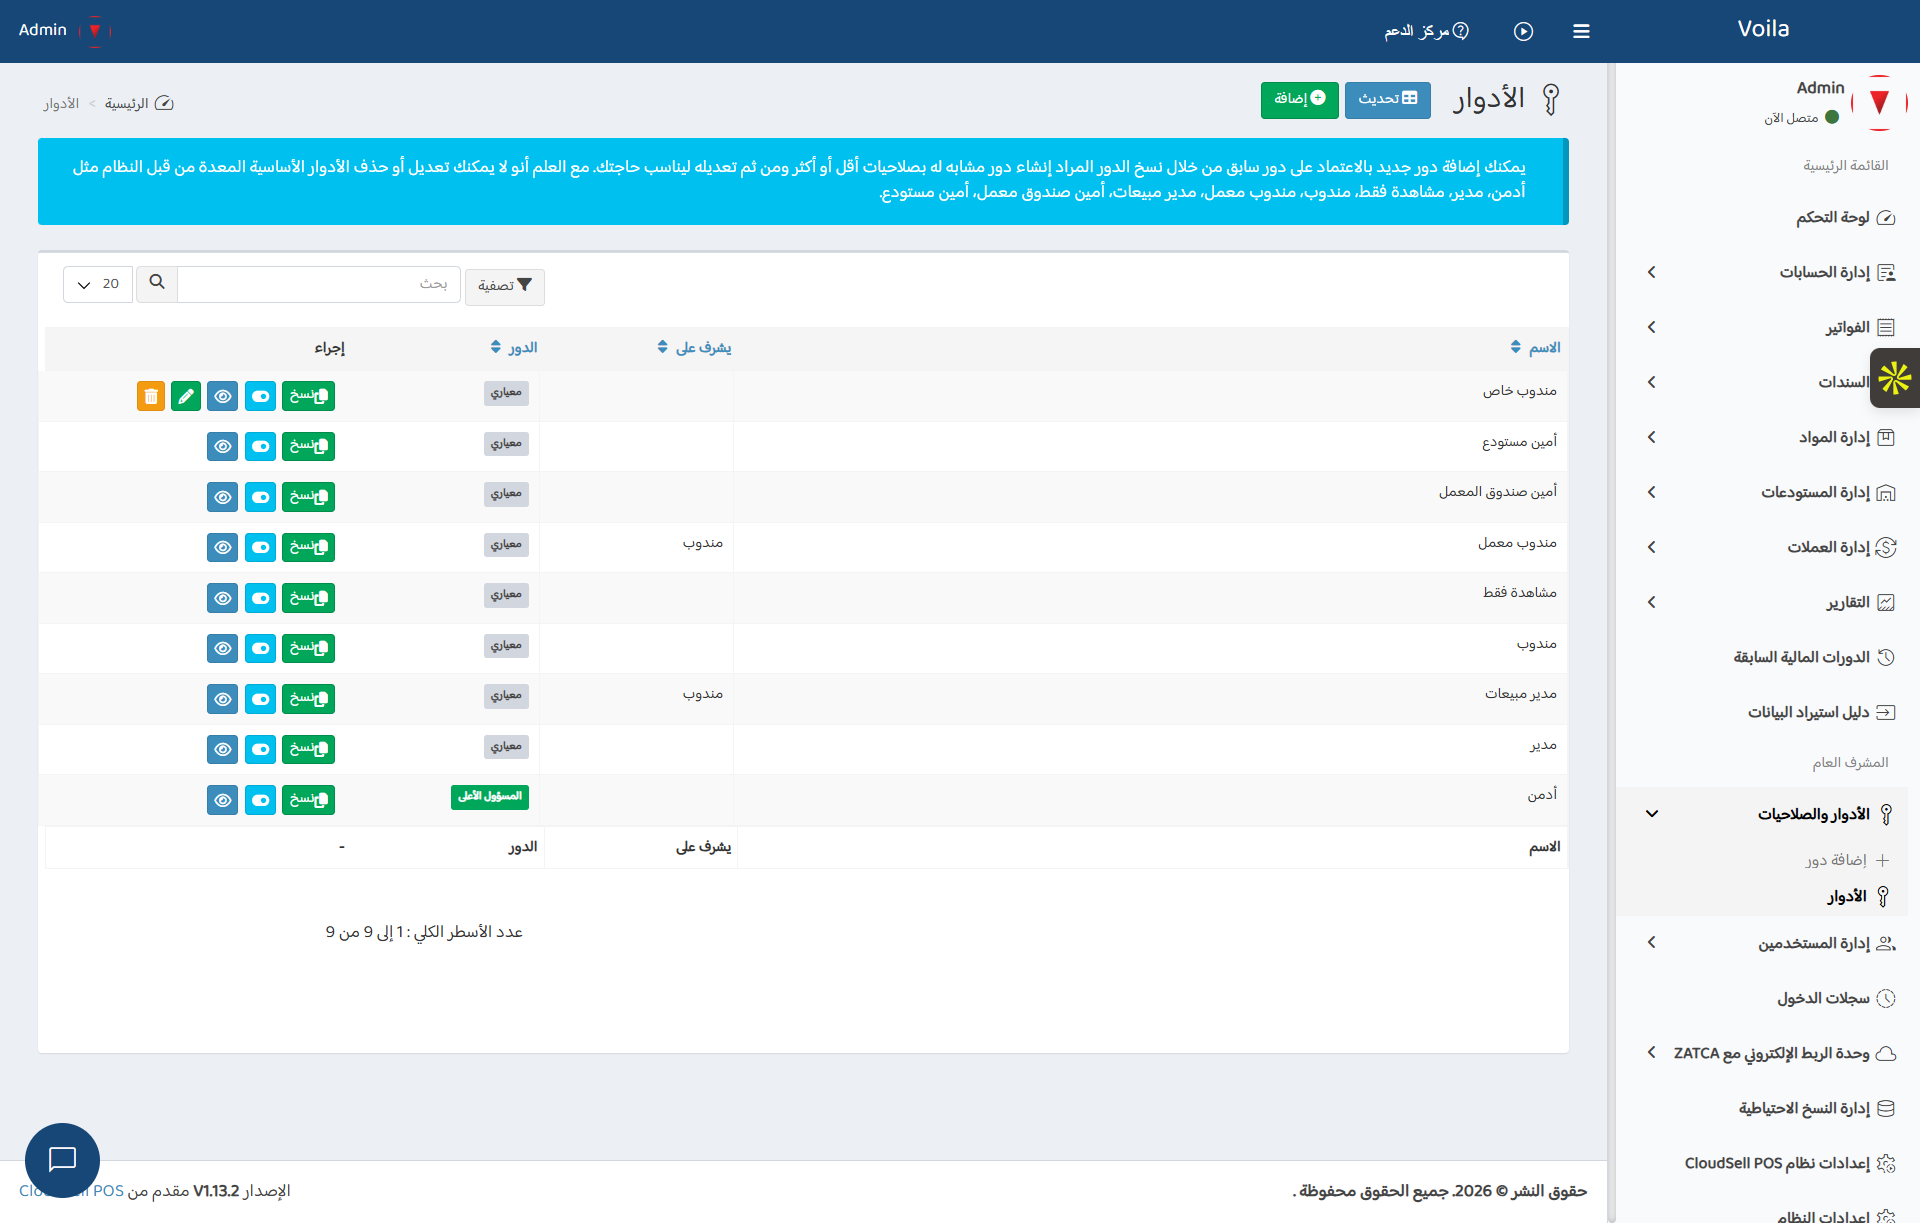
Task: Click the green edit pencil for مندوب خاص
Action: coord(186,396)
